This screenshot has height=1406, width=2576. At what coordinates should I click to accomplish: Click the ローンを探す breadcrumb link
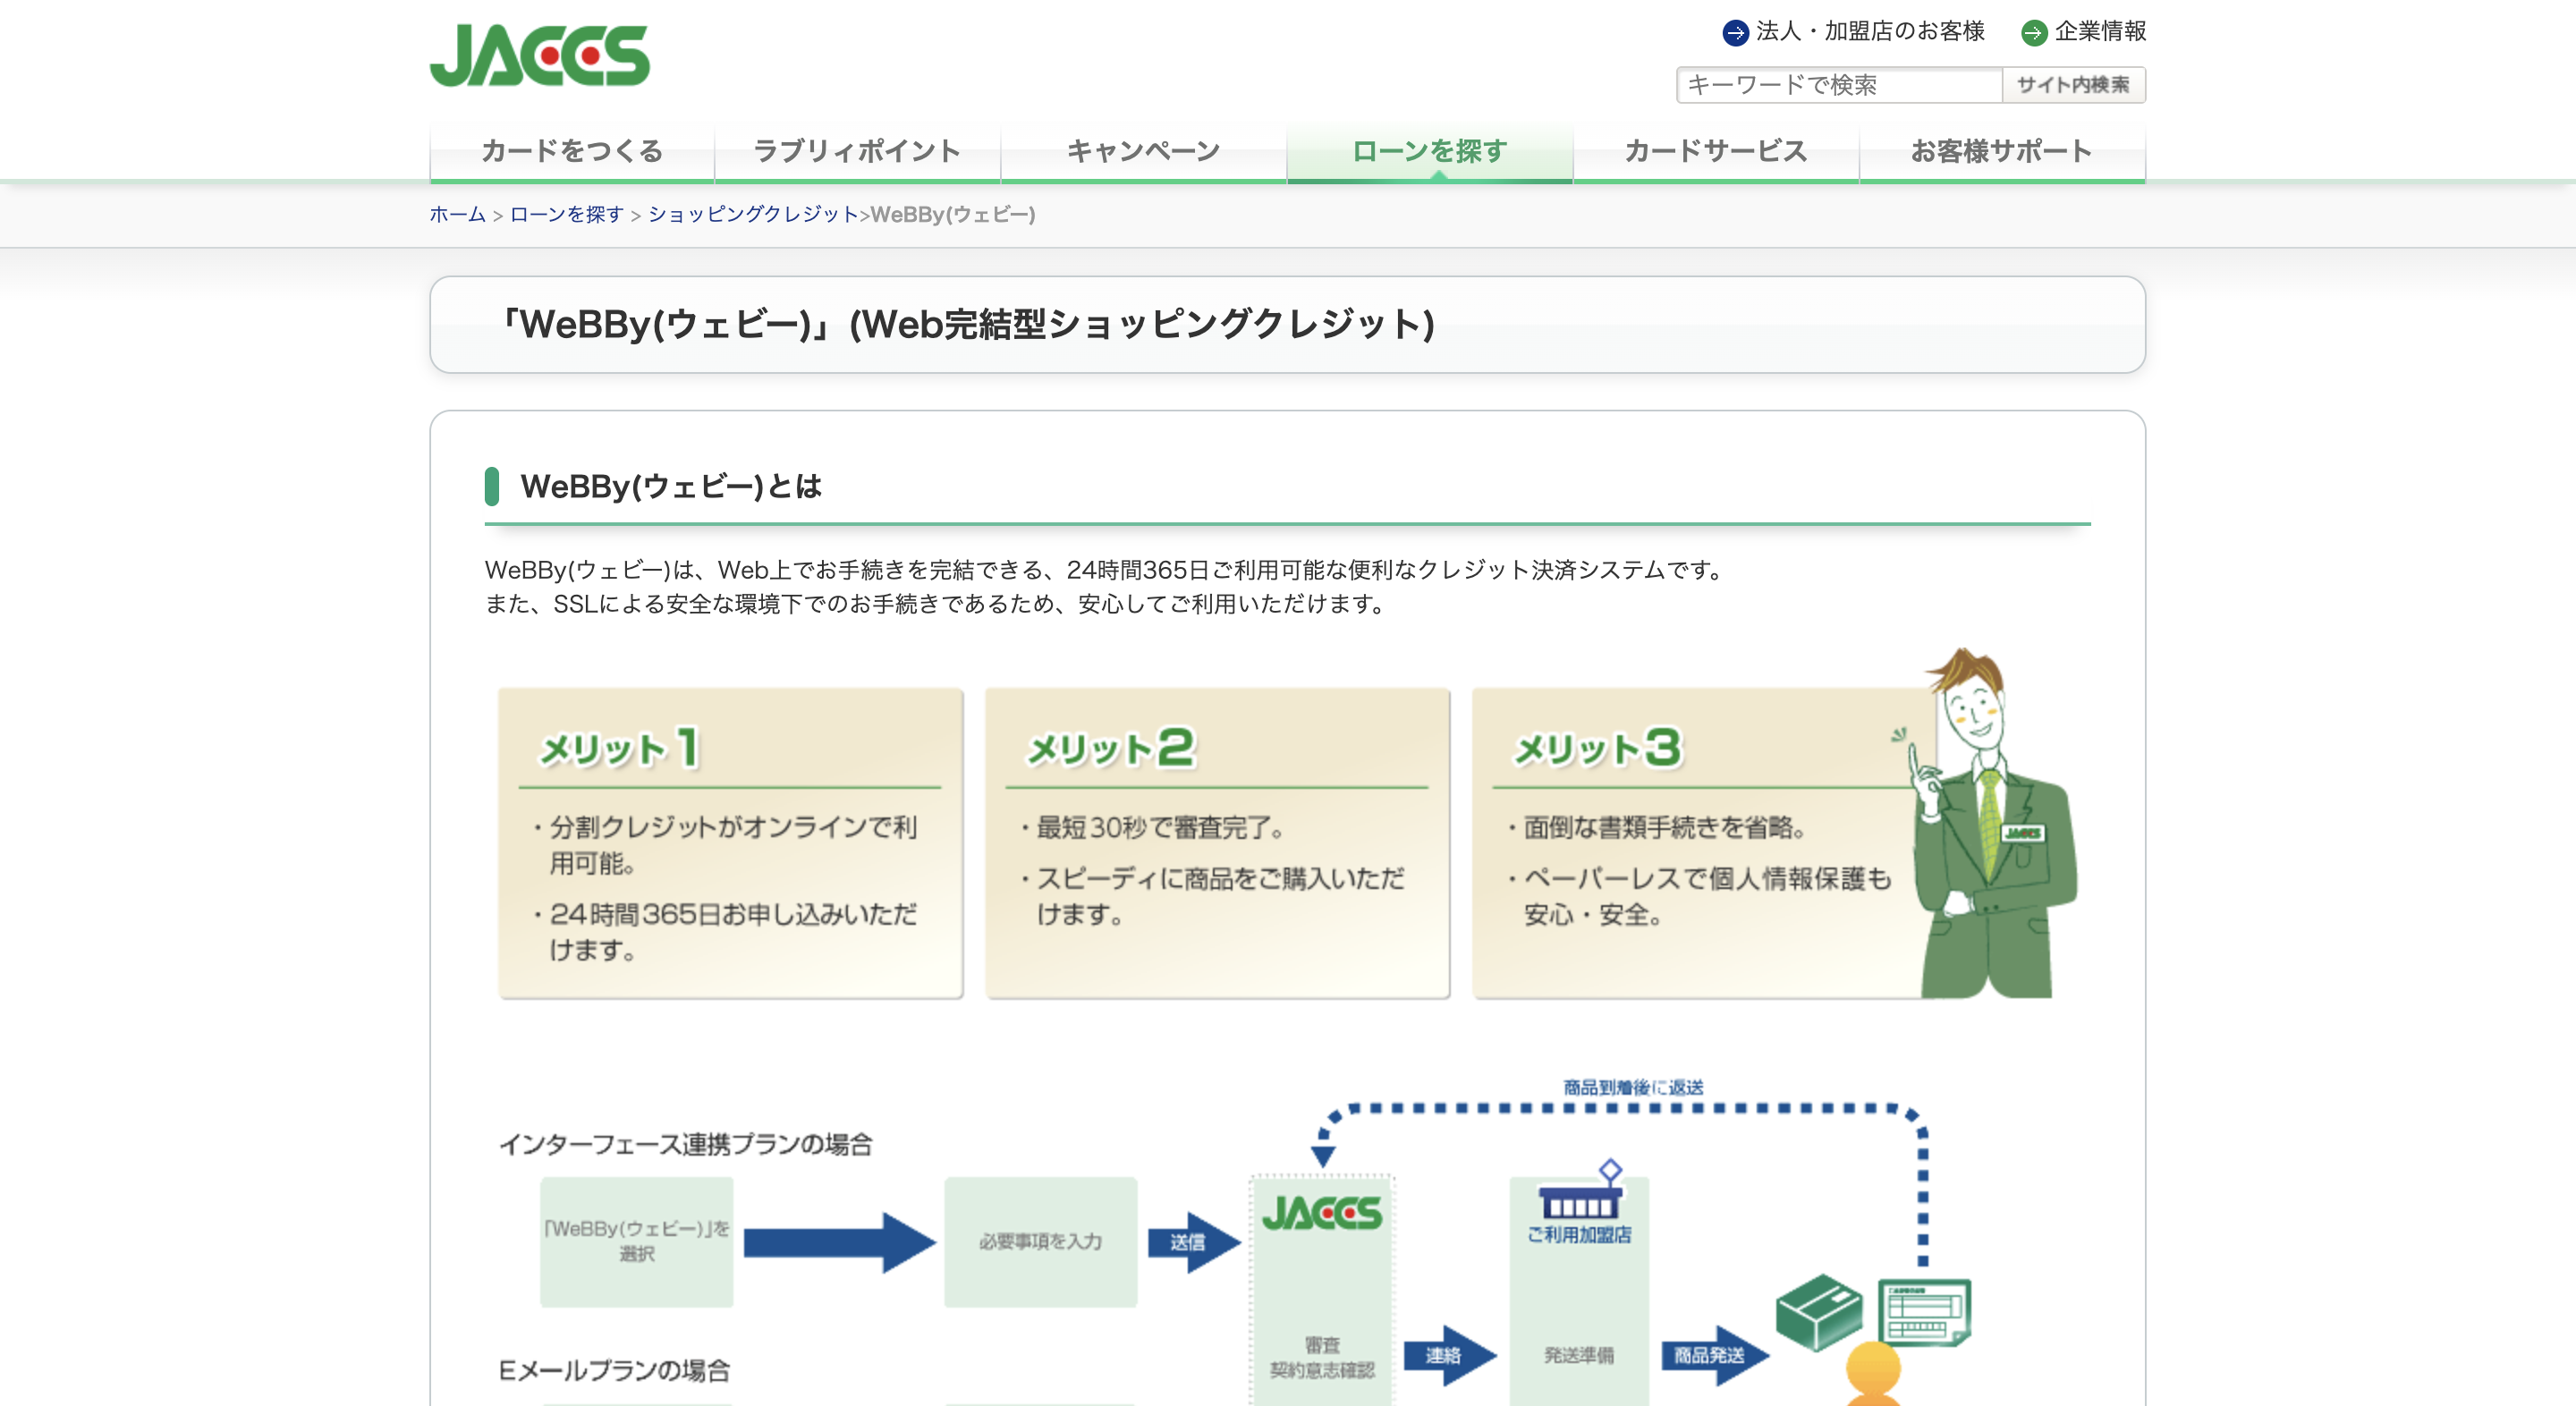point(567,214)
